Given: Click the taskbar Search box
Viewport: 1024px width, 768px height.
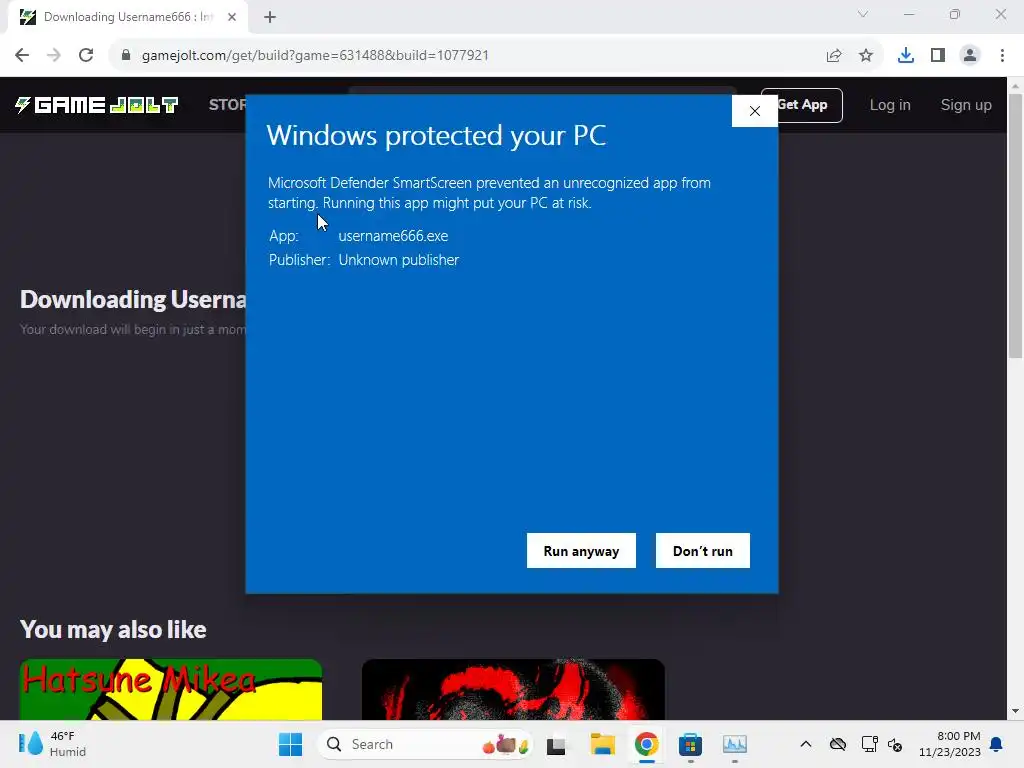Looking at the screenshot, I should coord(424,744).
